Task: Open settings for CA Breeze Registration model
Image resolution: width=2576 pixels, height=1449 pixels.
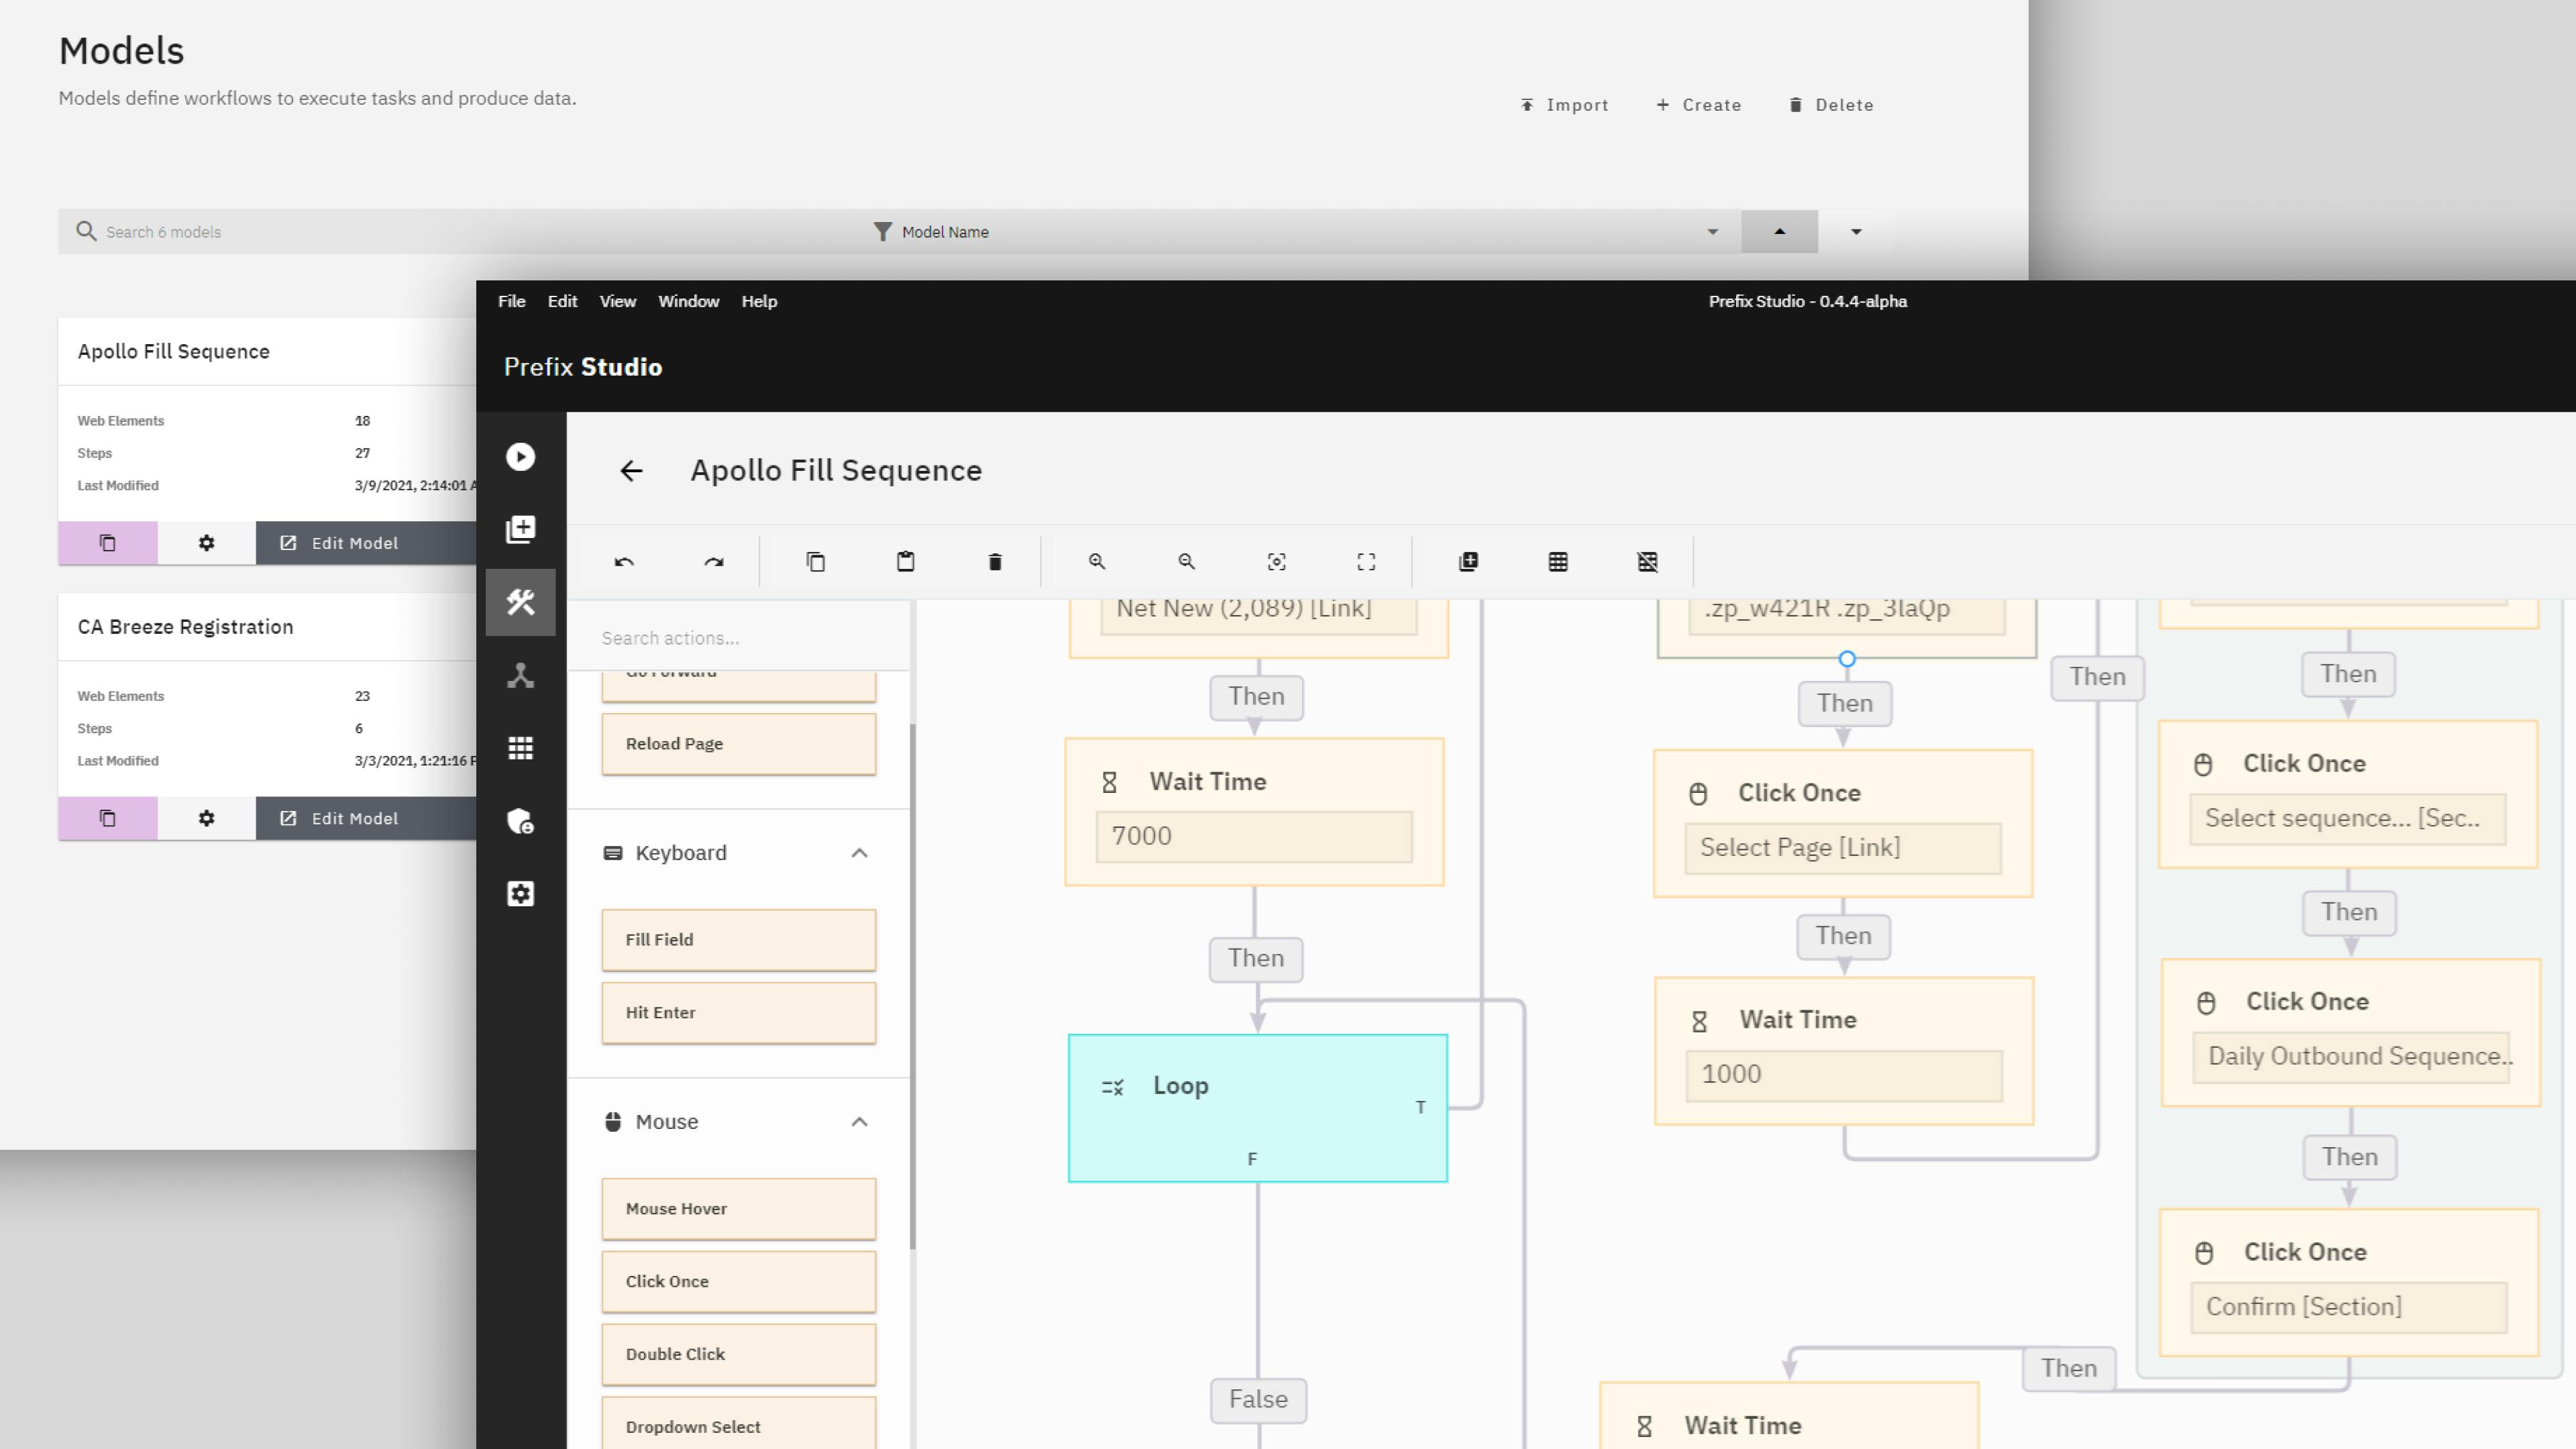Action: pyautogui.click(x=206, y=818)
